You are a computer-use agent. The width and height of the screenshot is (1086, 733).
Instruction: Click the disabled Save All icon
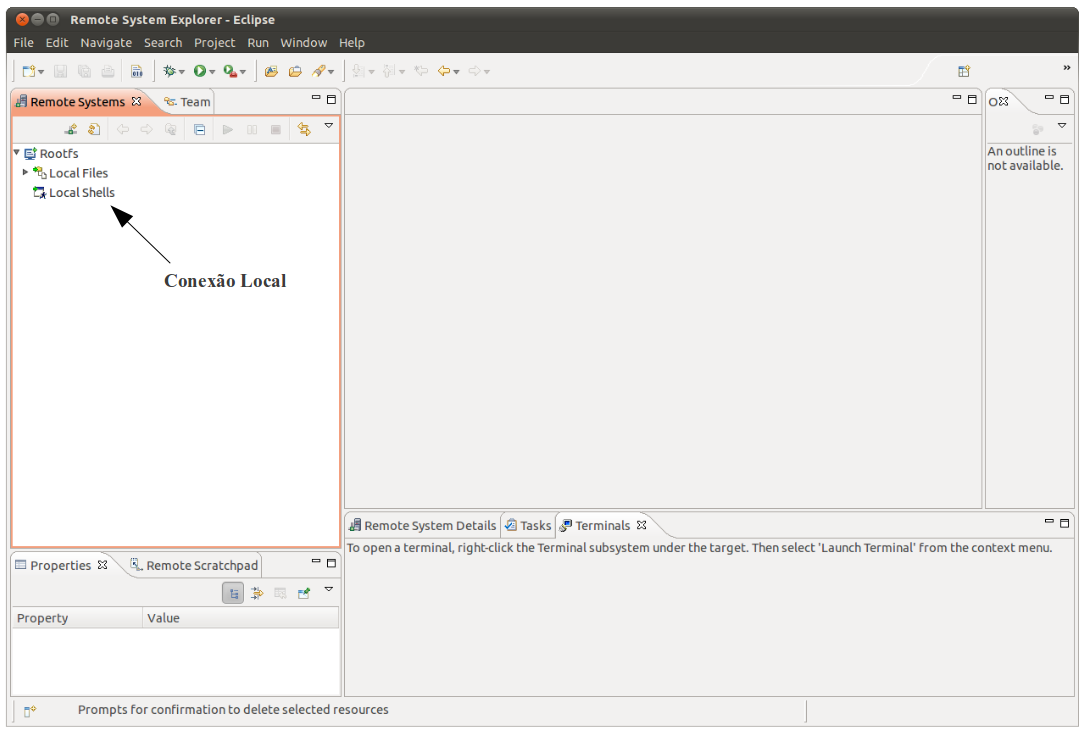click(x=84, y=71)
